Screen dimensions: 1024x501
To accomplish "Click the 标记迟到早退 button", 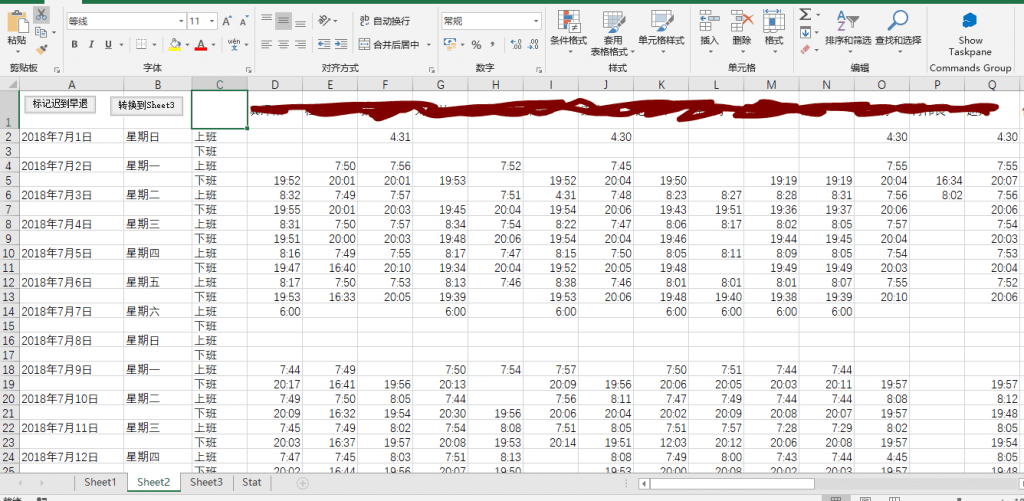I will pyautogui.click(x=60, y=104).
